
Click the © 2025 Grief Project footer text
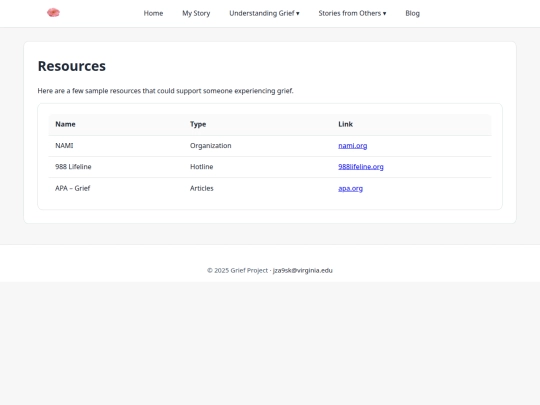tap(237, 270)
